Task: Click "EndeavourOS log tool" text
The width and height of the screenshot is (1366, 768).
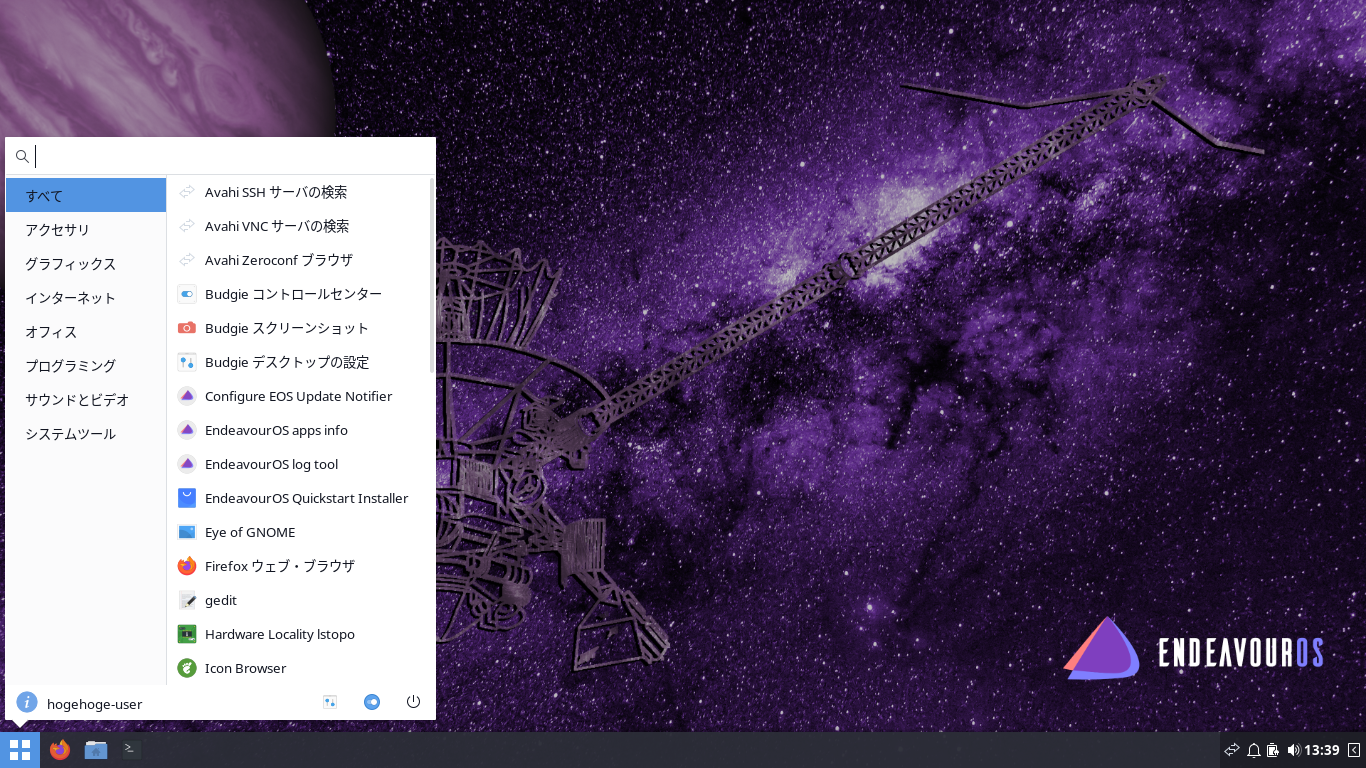Action: pyautogui.click(x=271, y=464)
